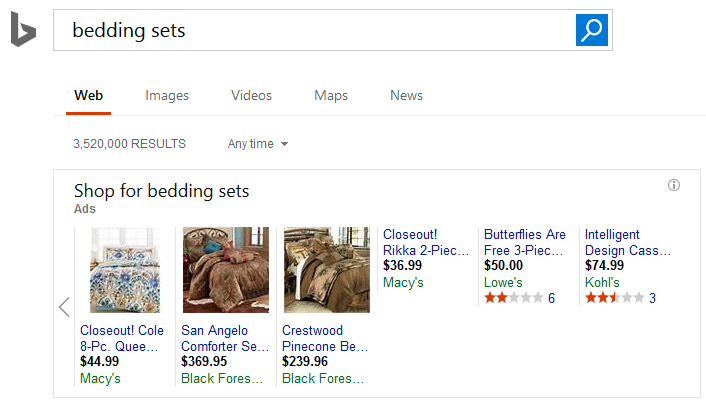Click the Kohl's star rating
The height and width of the screenshot is (403, 706).
coord(614,298)
